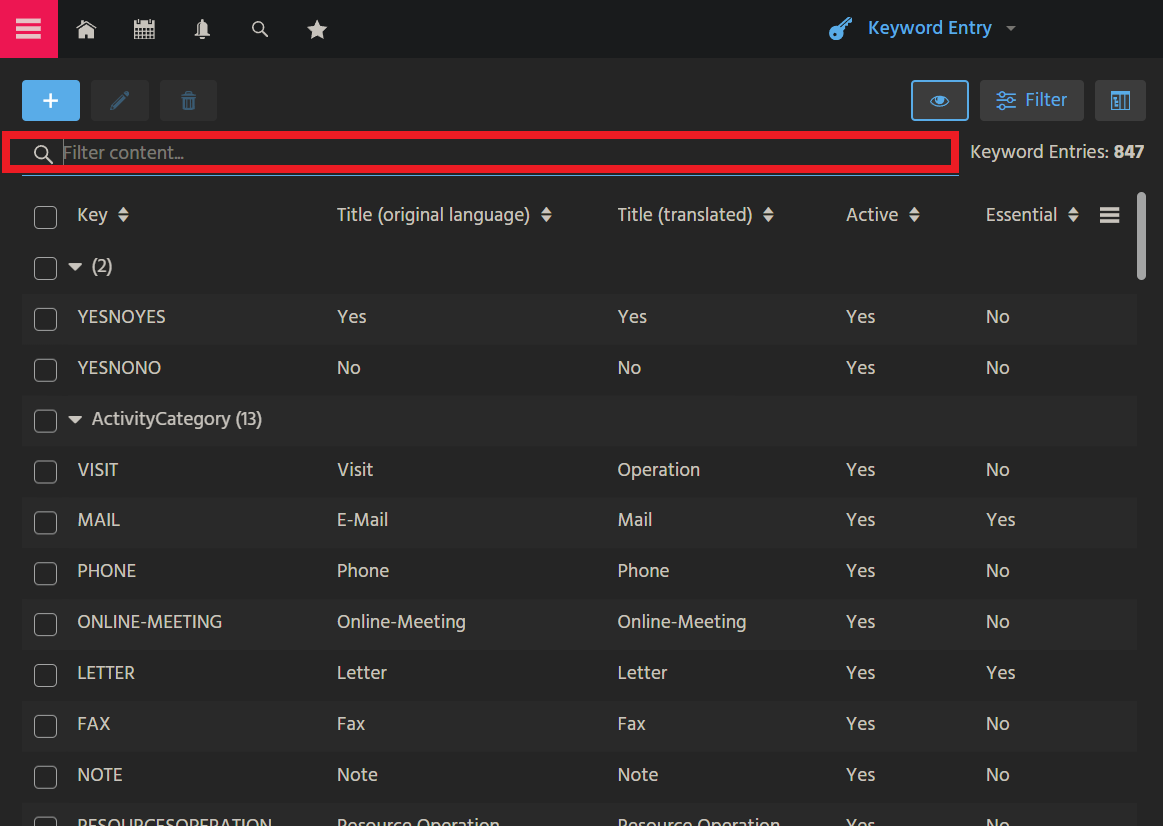The width and height of the screenshot is (1163, 826).
Task: Go to the home page icon
Action: (87, 30)
